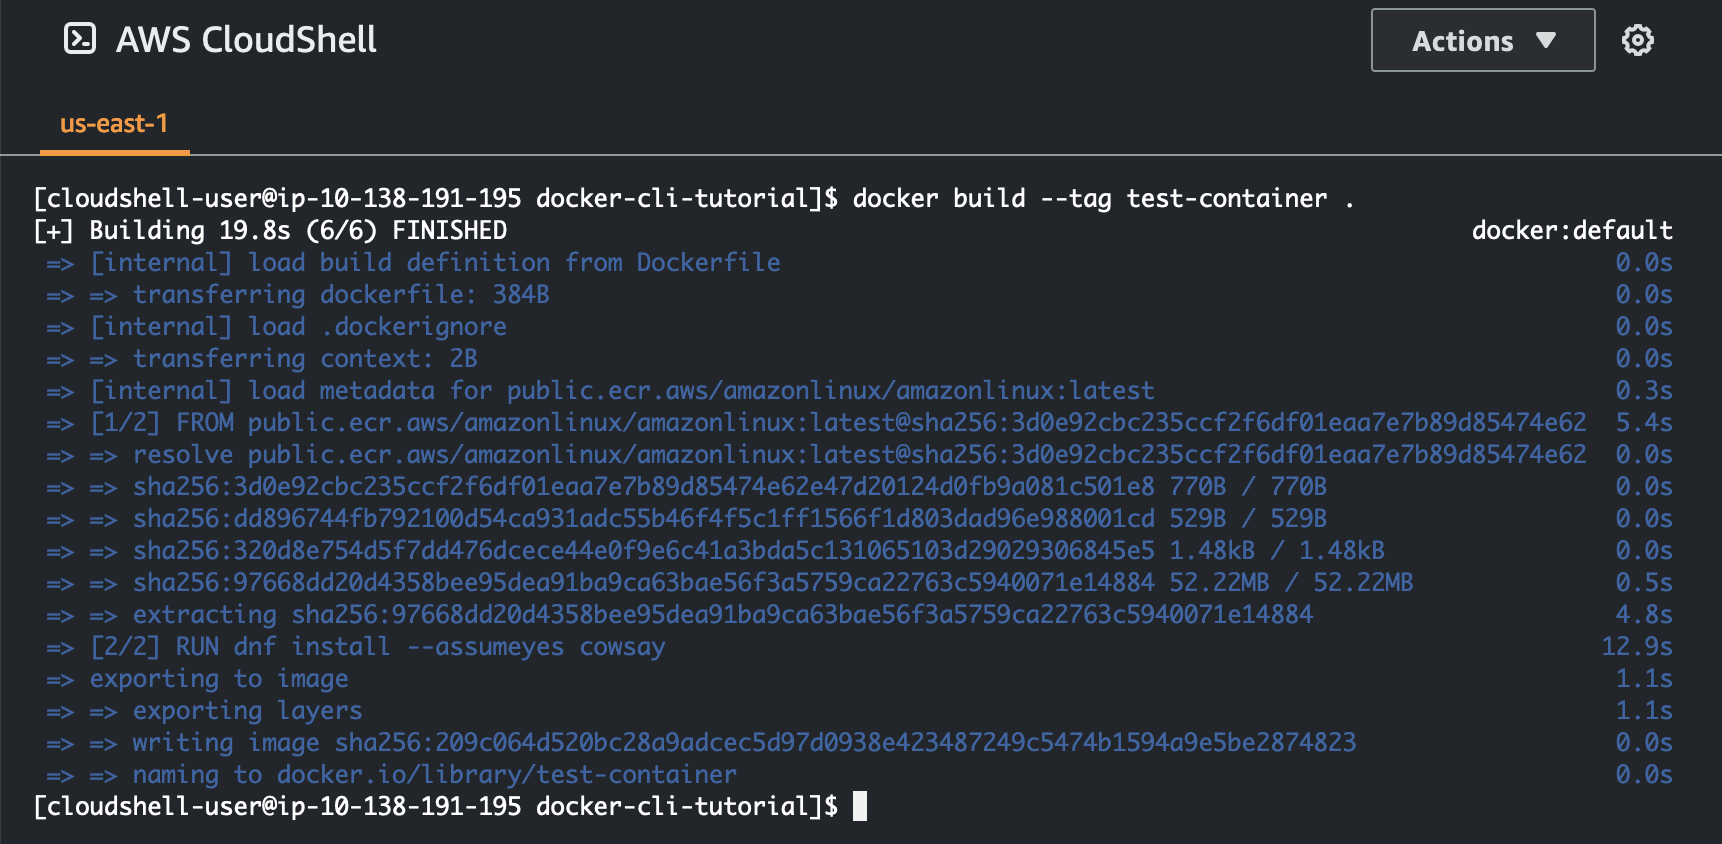The image size is (1722, 844).
Task: Open the Actions dropdown
Action: tap(1482, 40)
